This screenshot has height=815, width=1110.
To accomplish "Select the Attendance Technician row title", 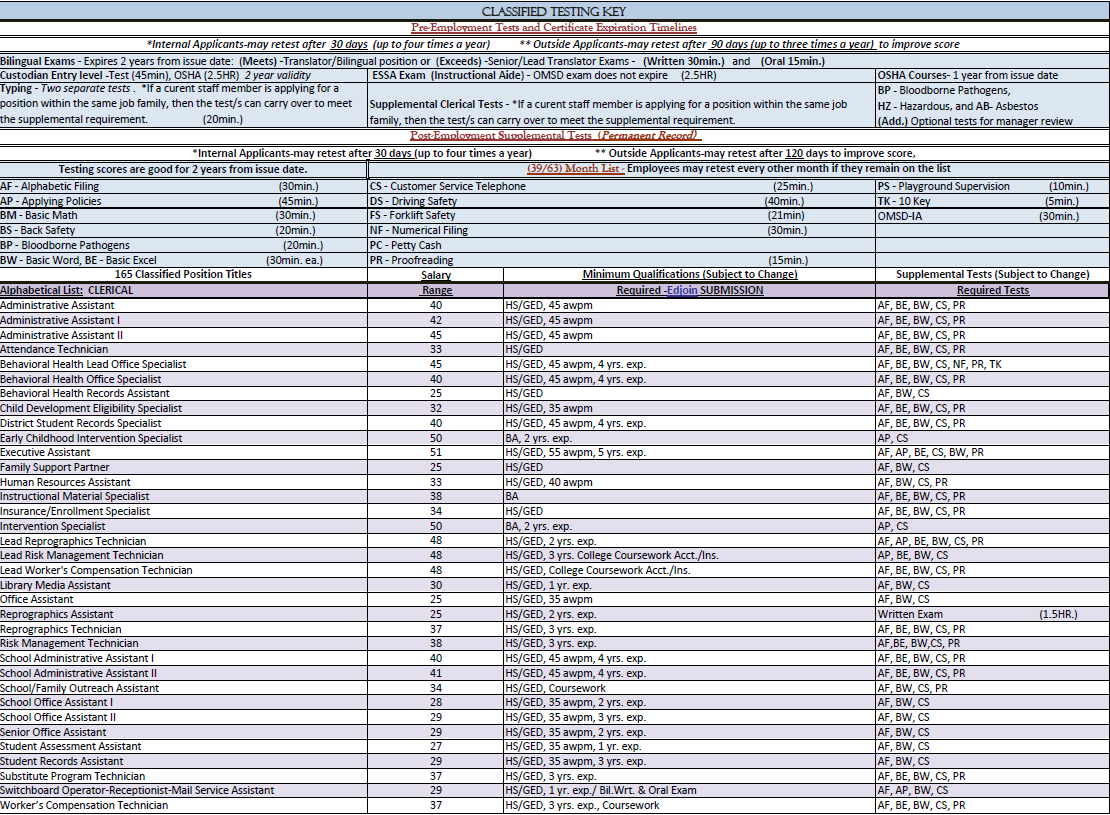I will point(54,349).
